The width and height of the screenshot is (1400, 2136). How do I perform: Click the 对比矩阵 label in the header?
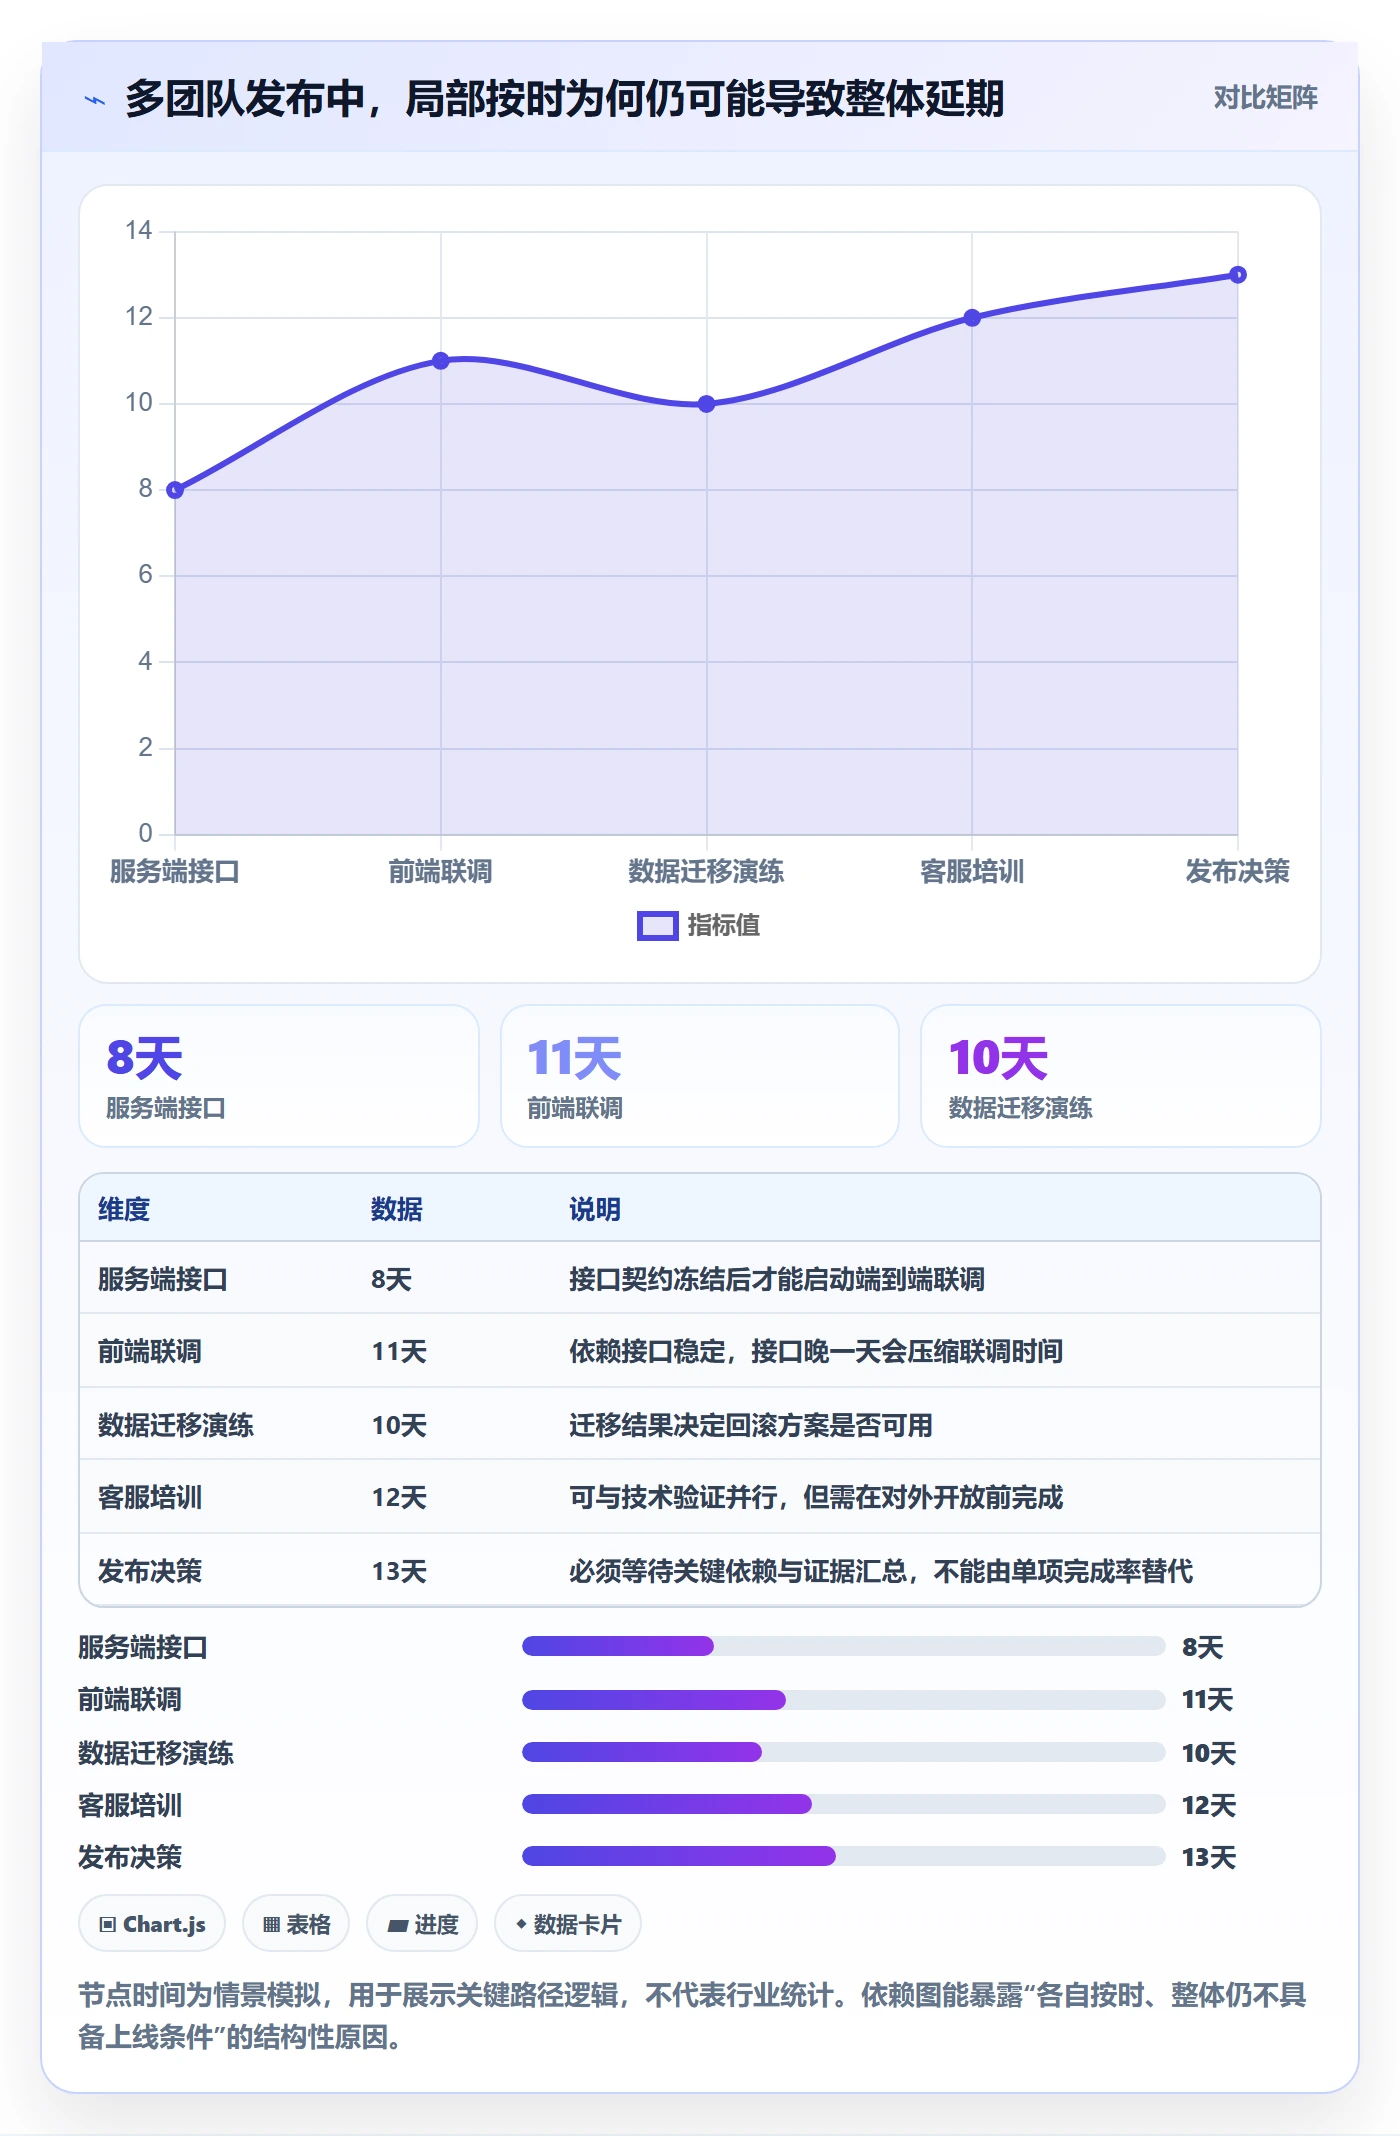(1265, 98)
